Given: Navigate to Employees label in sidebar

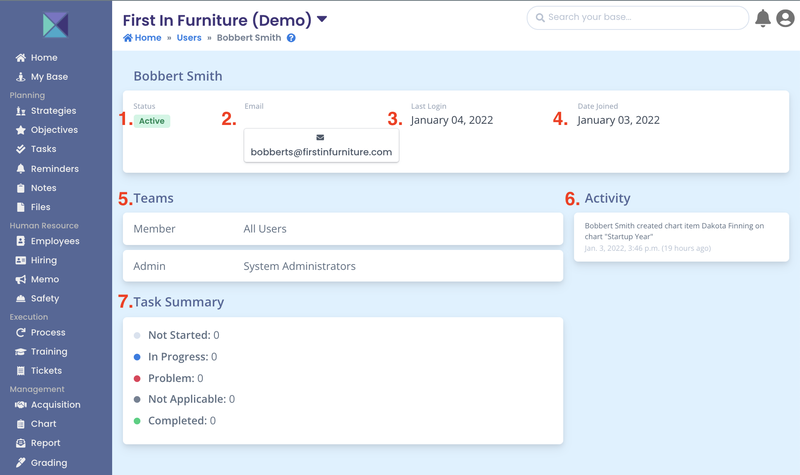Looking at the screenshot, I should [55, 241].
